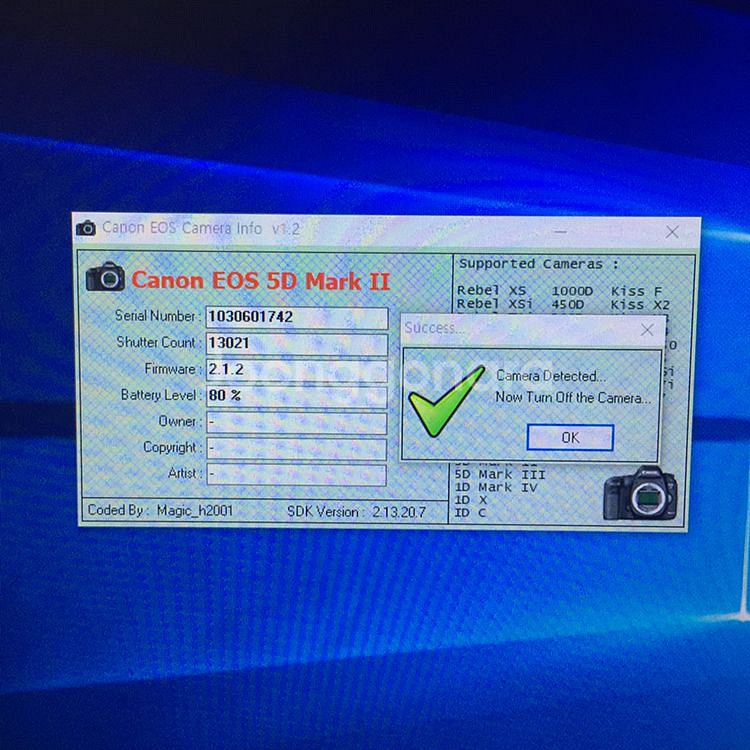750x750 pixels.
Task: Click the OK button in Success dialog
Action: point(570,437)
